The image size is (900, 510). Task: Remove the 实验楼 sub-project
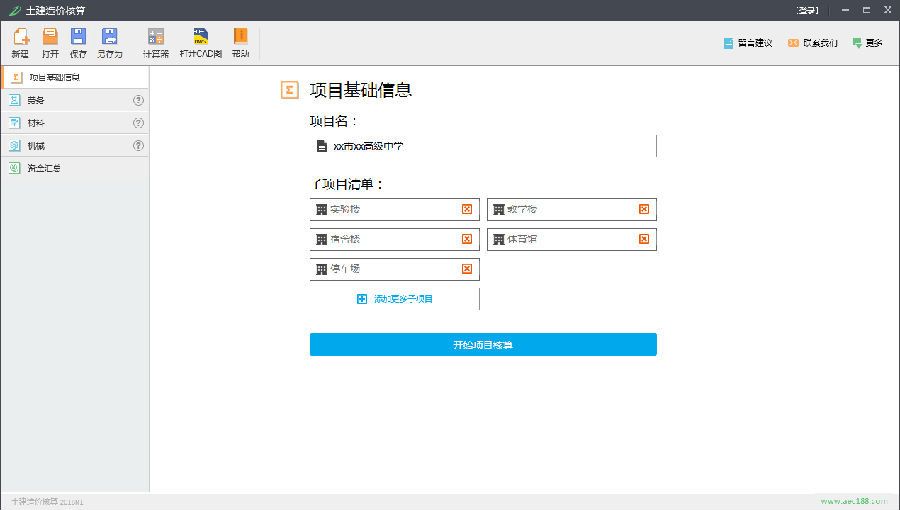coord(467,209)
